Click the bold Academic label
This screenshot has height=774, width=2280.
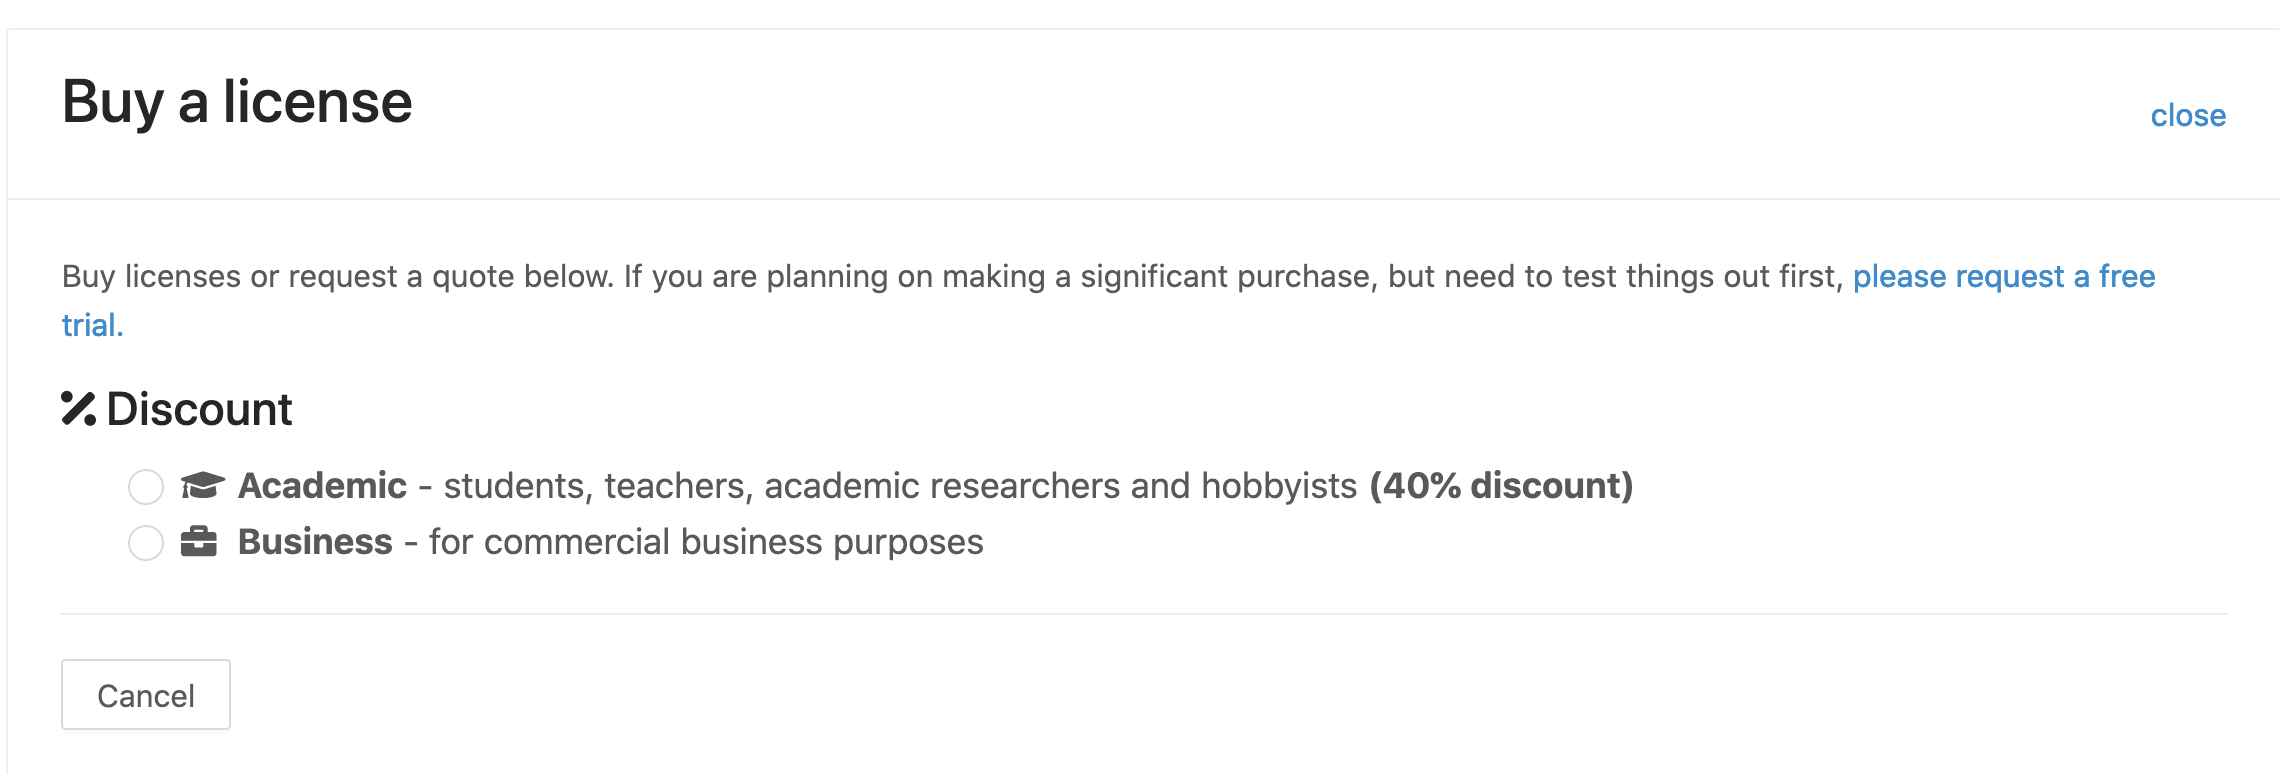pyautogui.click(x=322, y=486)
